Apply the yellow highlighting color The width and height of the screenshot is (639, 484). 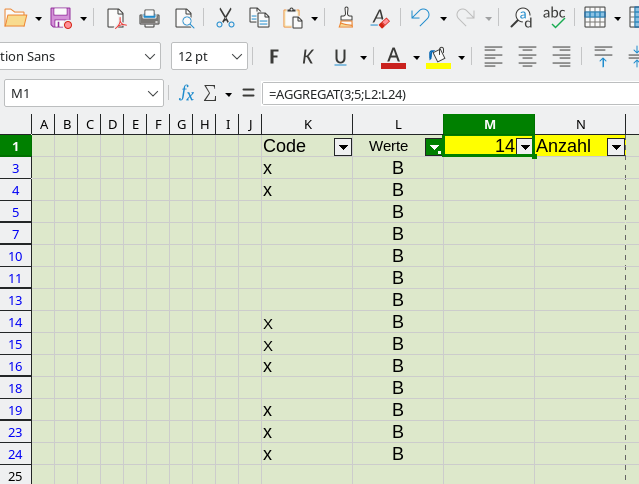click(438, 57)
